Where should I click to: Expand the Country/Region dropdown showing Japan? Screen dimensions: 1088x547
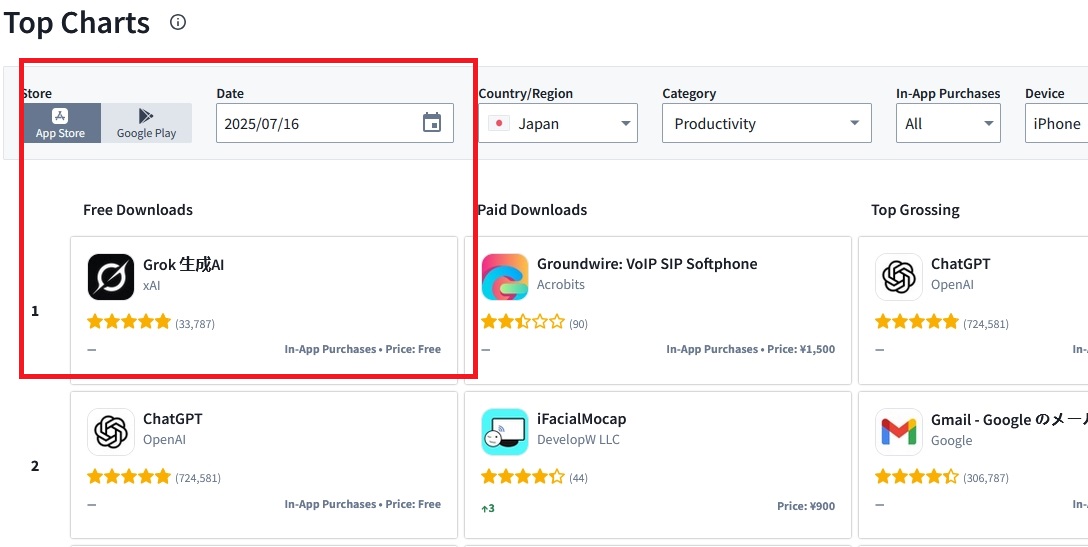(558, 124)
